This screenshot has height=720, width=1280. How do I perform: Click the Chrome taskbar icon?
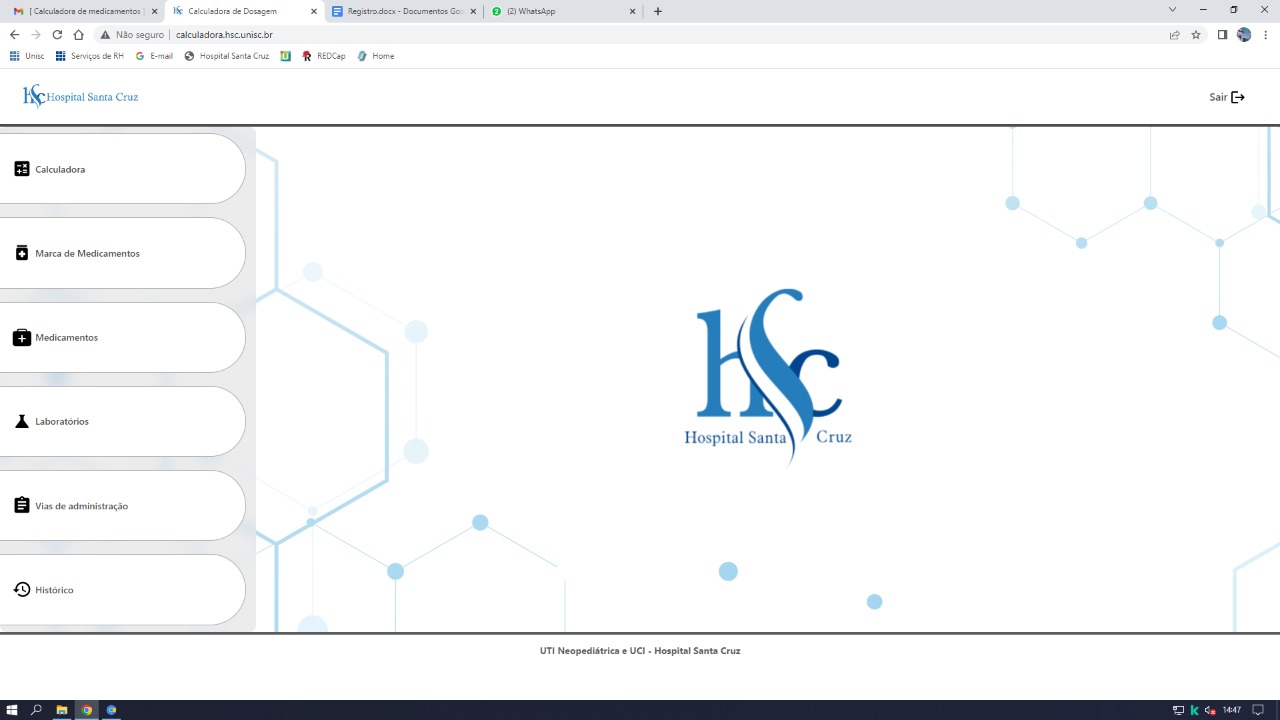pyautogui.click(x=87, y=710)
